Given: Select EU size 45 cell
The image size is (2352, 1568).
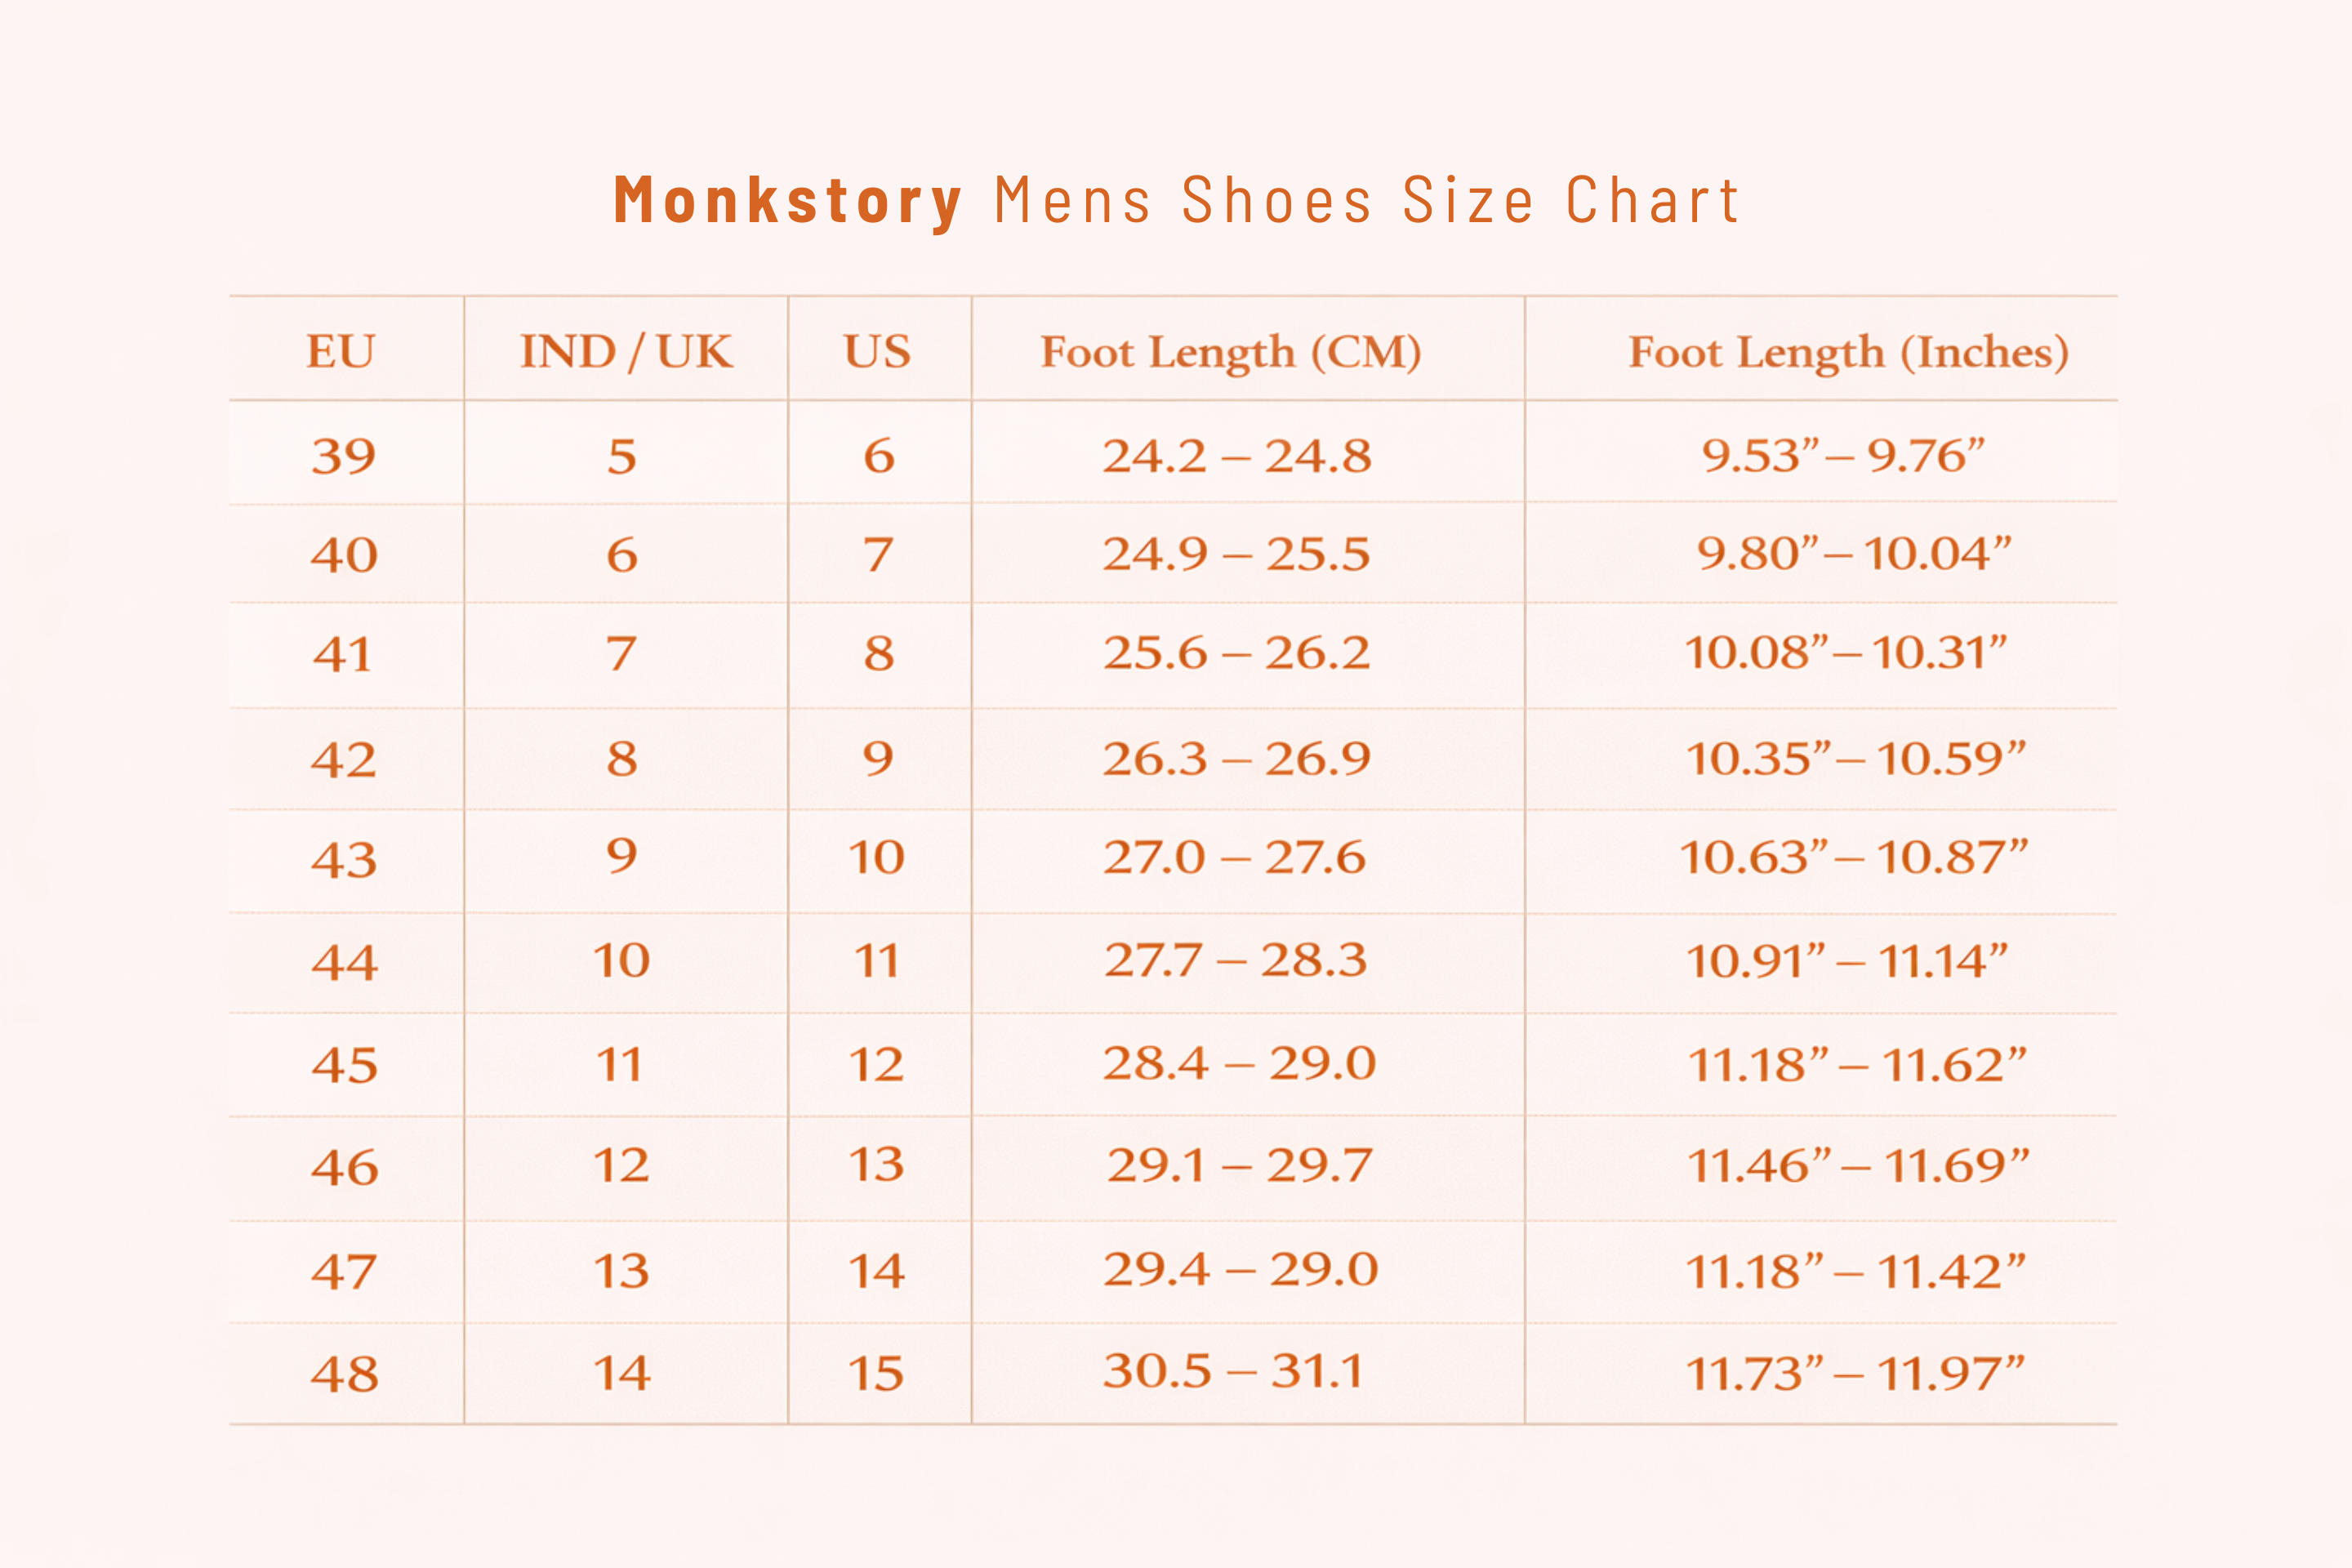Looking at the screenshot, I should (x=345, y=1065).
